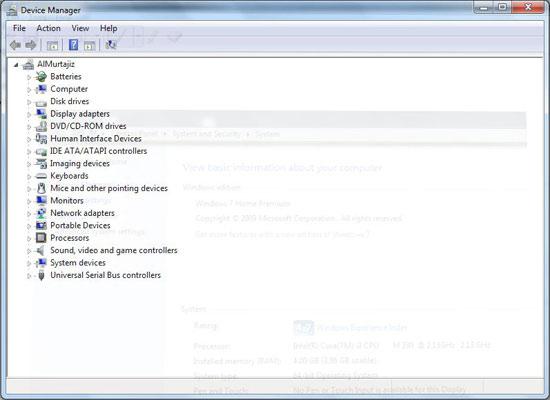The width and height of the screenshot is (550, 400).
Task: Click the Network adapters icon
Action: pyautogui.click(x=41, y=213)
